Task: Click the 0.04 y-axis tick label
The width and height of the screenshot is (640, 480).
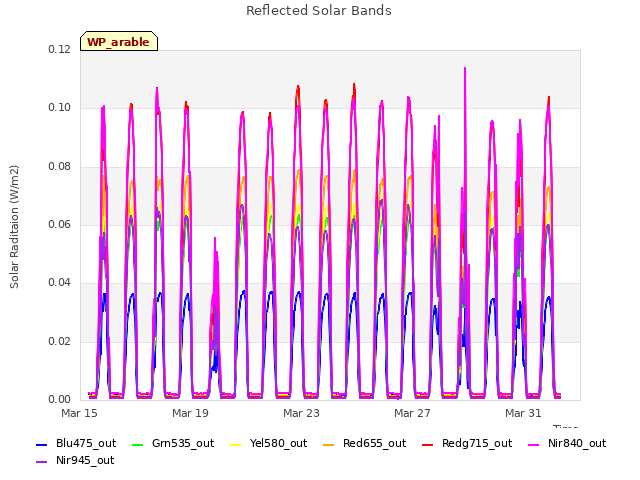Action: [x=60, y=283]
